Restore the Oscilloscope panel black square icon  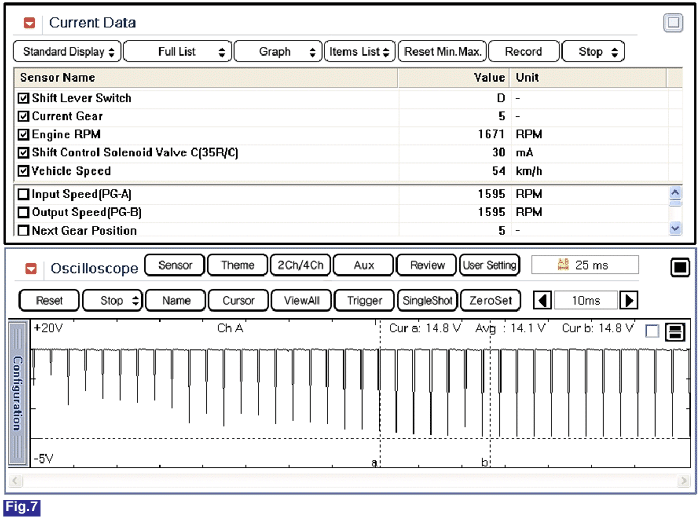[680, 267]
